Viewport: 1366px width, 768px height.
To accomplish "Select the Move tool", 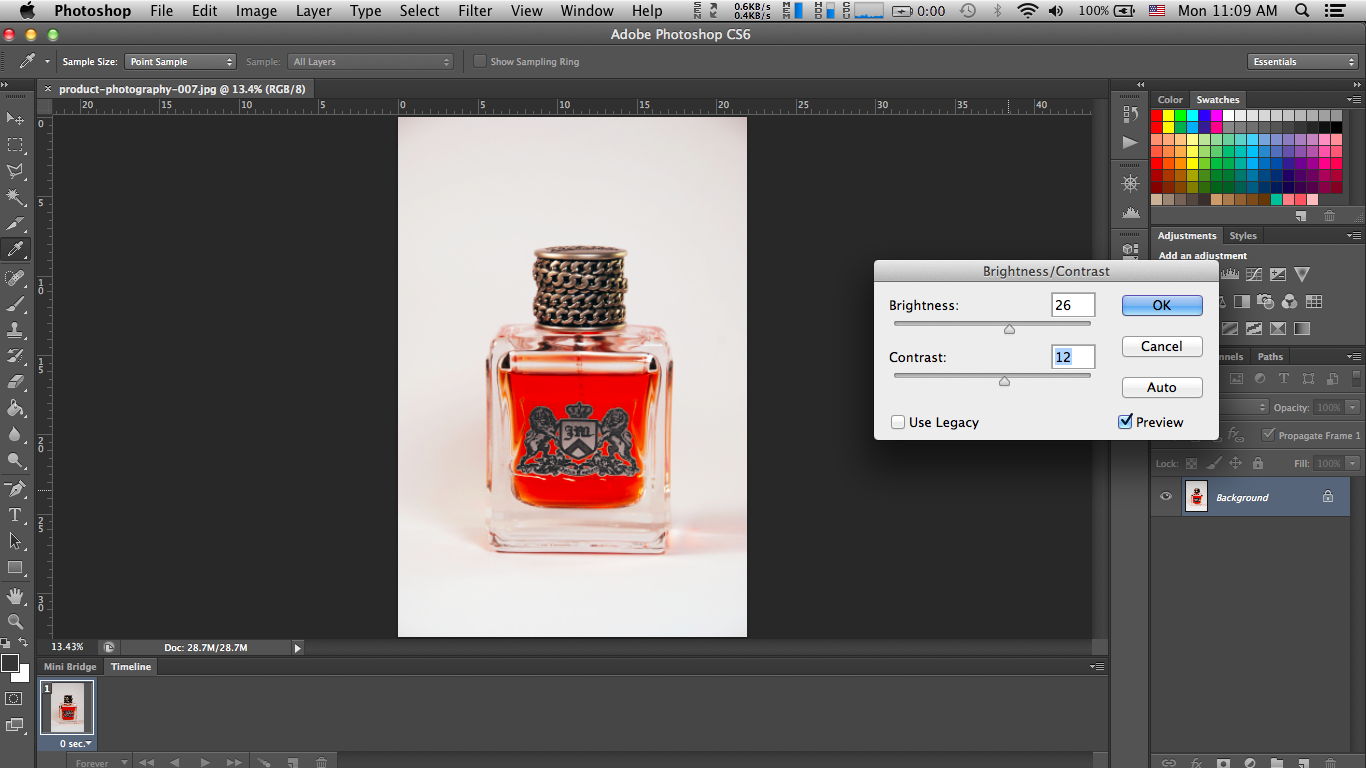I will coord(15,119).
